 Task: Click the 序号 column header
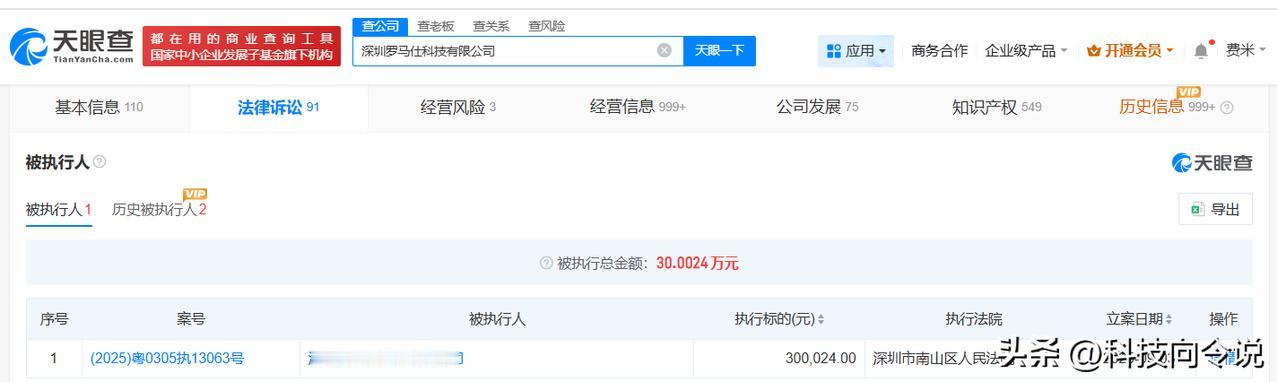54,319
